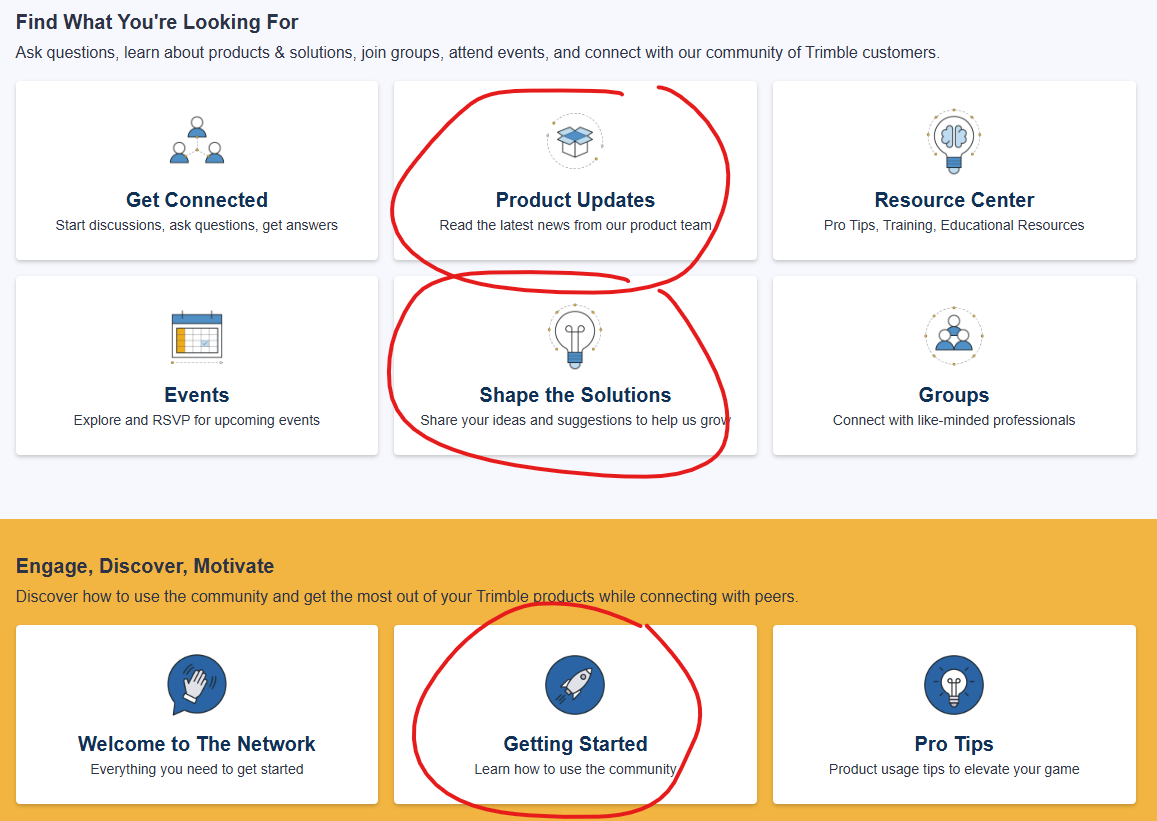Go to the Resource Center title
The height and width of the screenshot is (821, 1157).
click(x=954, y=200)
